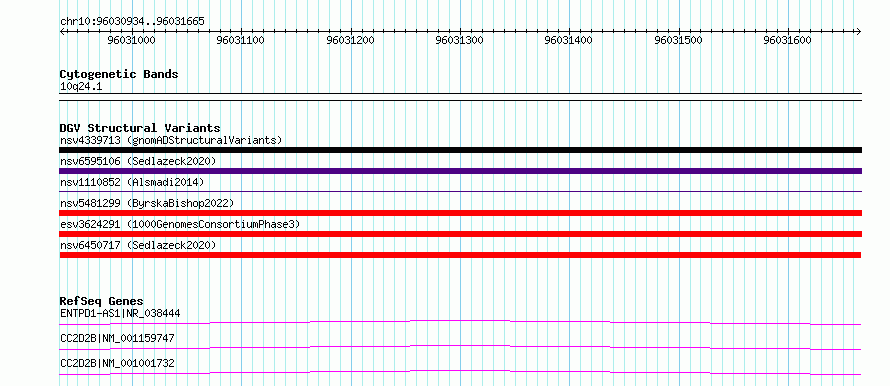This screenshot has width=890, height=386.
Task: Open variant esv3624291 1000GenomesConsortiumPhase3 label
Action: pos(180,224)
